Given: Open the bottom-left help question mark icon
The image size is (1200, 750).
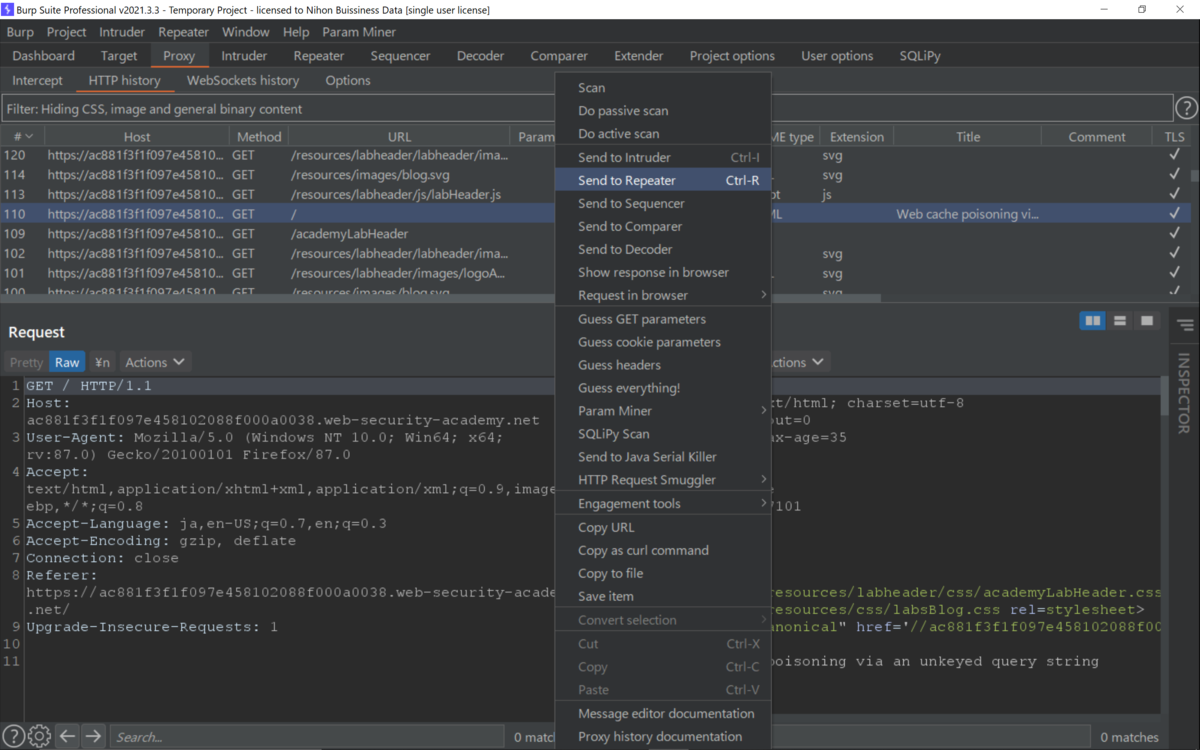Looking at the screenshot, I should [14, 736].
